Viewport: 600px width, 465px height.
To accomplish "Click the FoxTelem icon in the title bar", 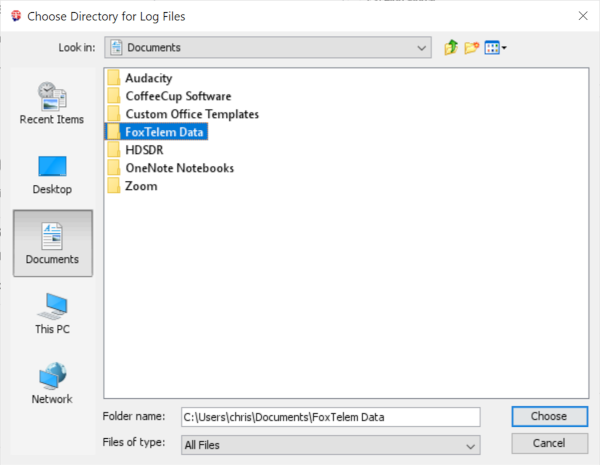I will 16,16.
